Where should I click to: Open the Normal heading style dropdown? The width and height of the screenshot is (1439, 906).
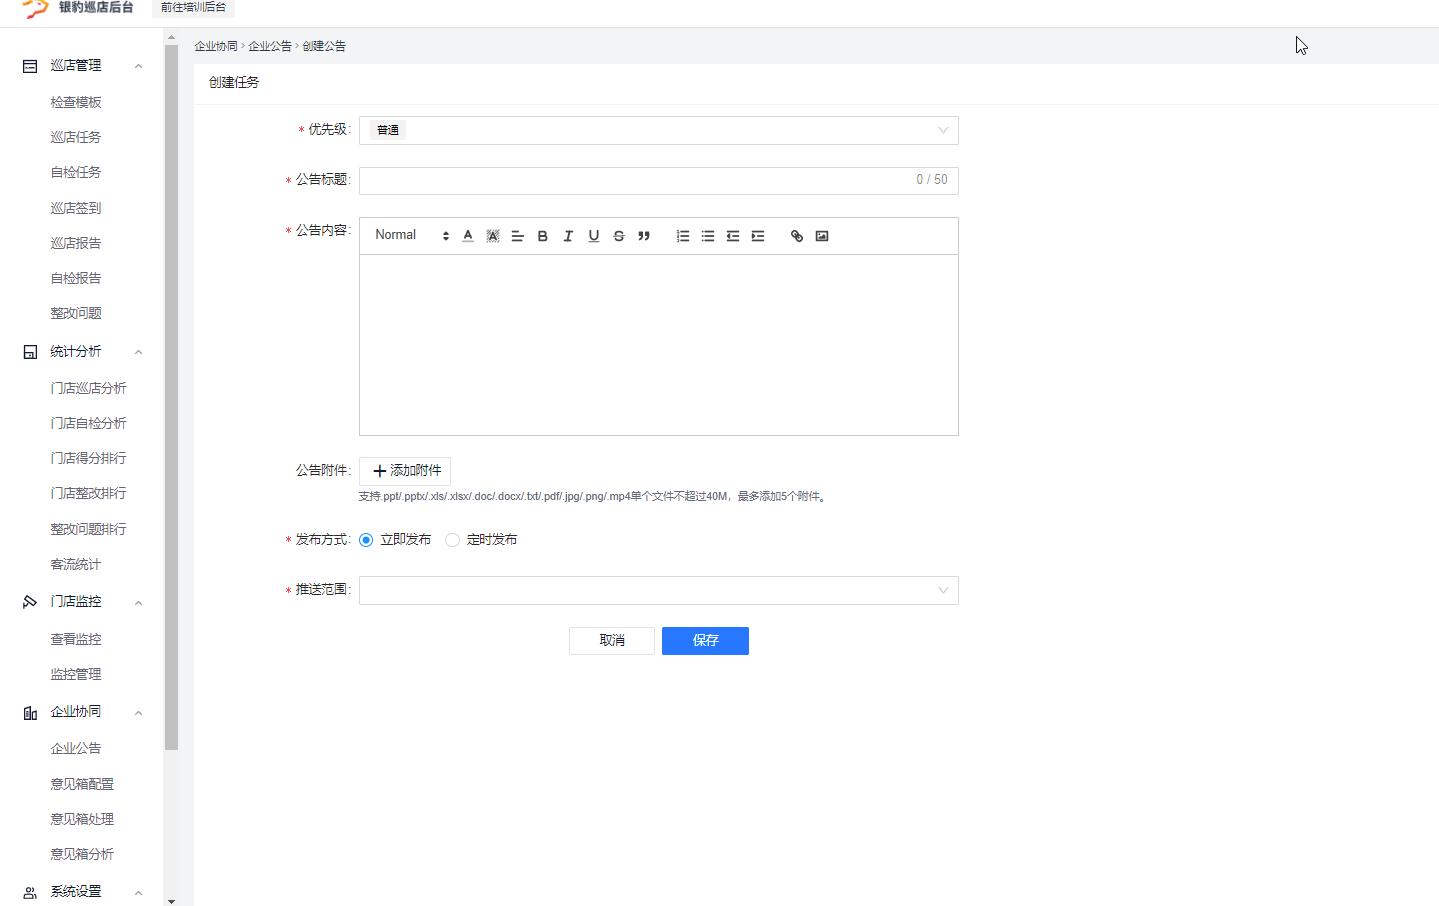[411, 236]
